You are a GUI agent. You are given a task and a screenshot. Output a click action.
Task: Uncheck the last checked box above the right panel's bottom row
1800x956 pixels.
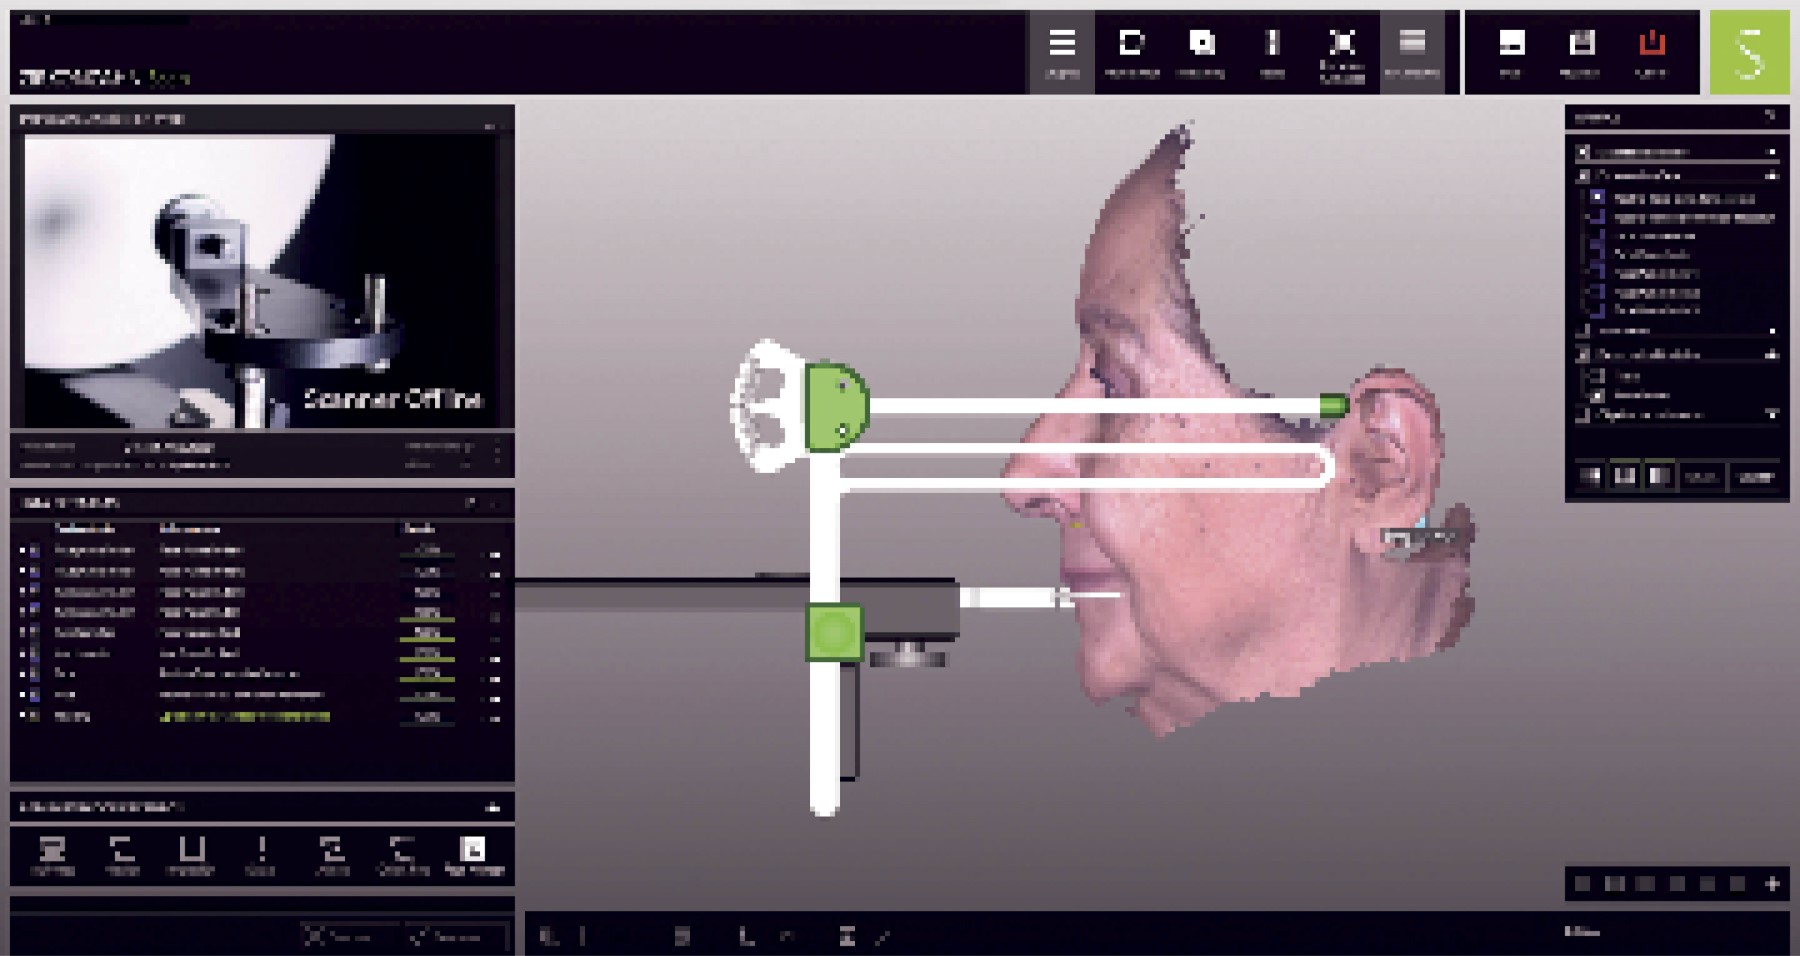1597,395
